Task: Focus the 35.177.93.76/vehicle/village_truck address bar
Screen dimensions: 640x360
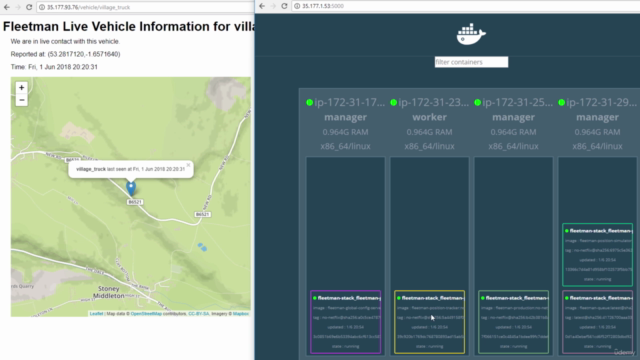Action: tap(145, 7)
